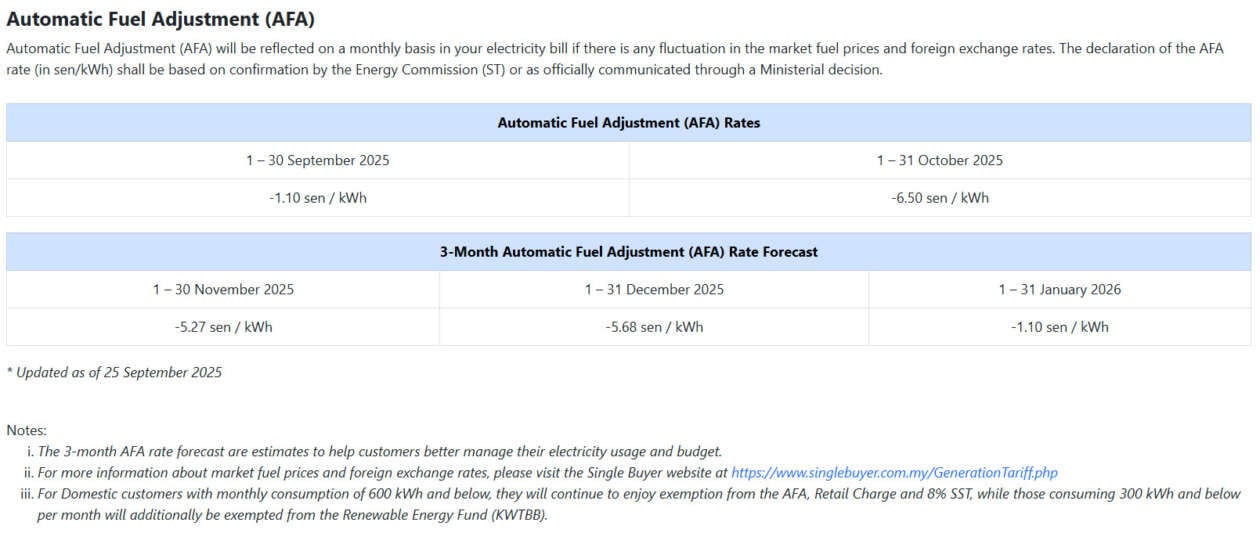
Task: Select the 1 – 30 November 2025 forecast cell
Action: pos(223,290)
